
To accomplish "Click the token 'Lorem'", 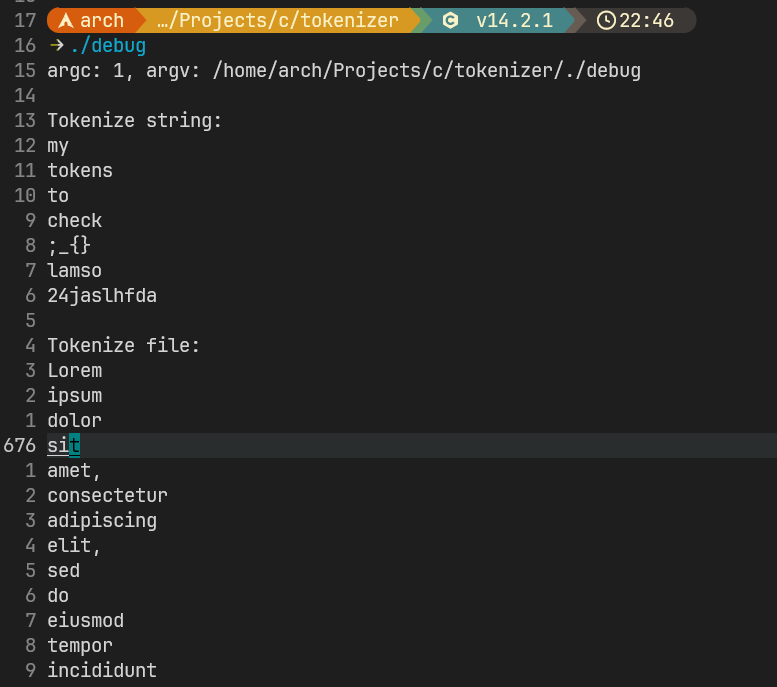I will [x=74, y=371].
